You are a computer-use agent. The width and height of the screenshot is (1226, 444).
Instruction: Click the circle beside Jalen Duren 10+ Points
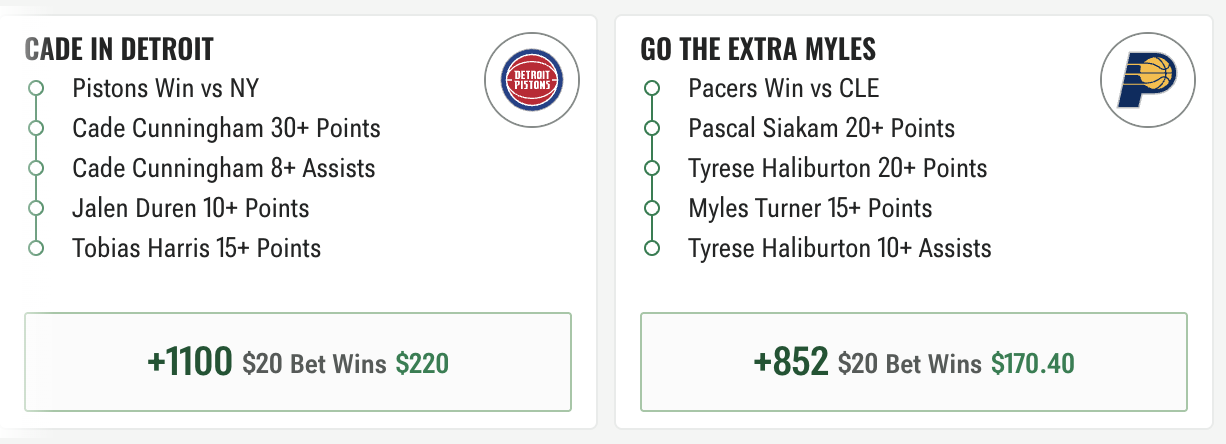(x=37, y=208)
